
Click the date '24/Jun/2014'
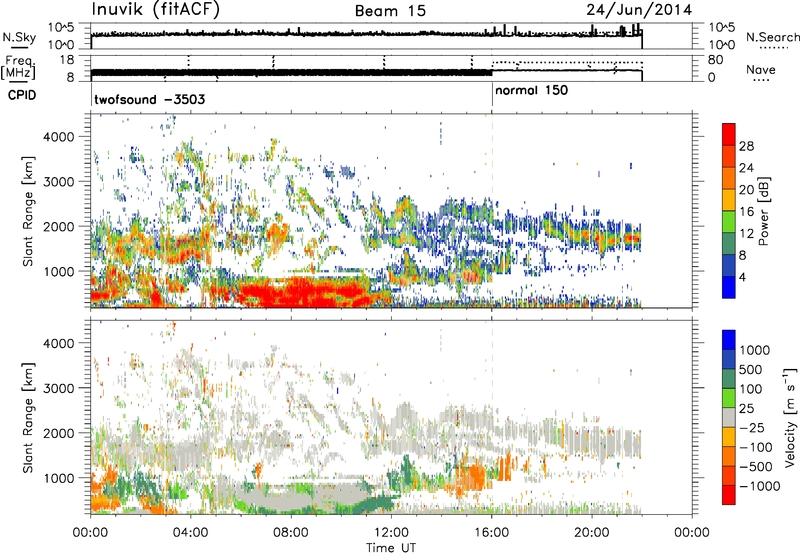(639, 10)
